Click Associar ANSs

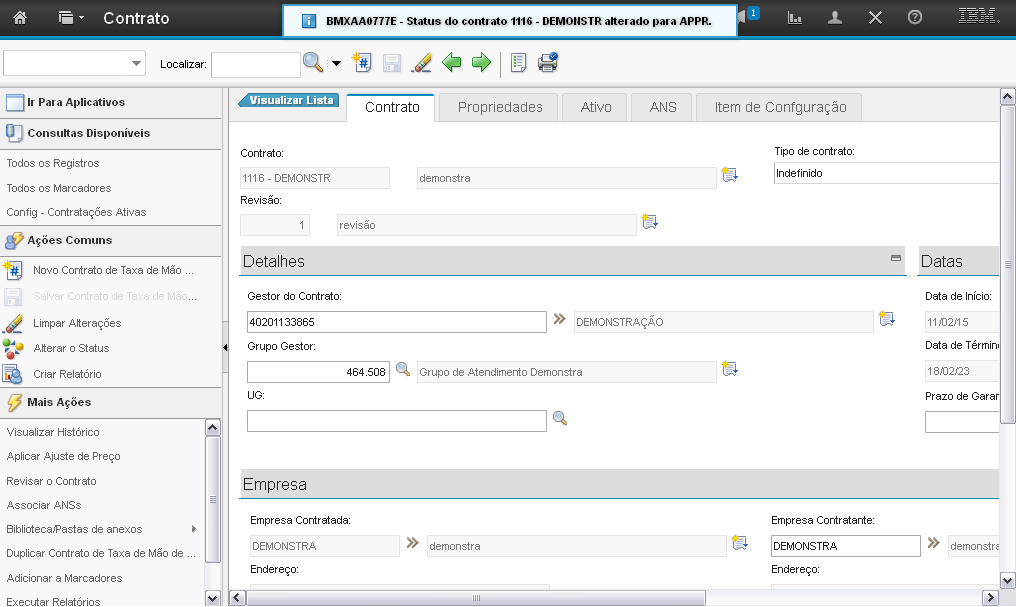43,505
